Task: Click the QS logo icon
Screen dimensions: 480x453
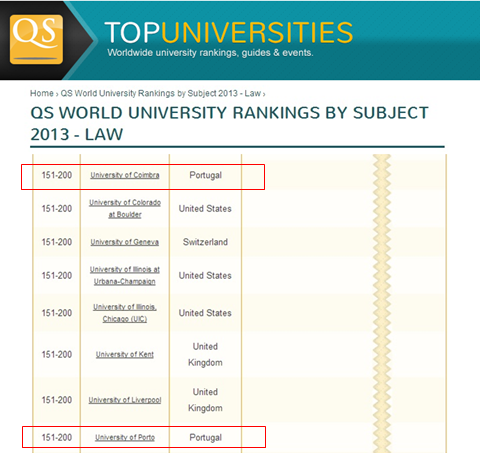Action: click(36, 39)
